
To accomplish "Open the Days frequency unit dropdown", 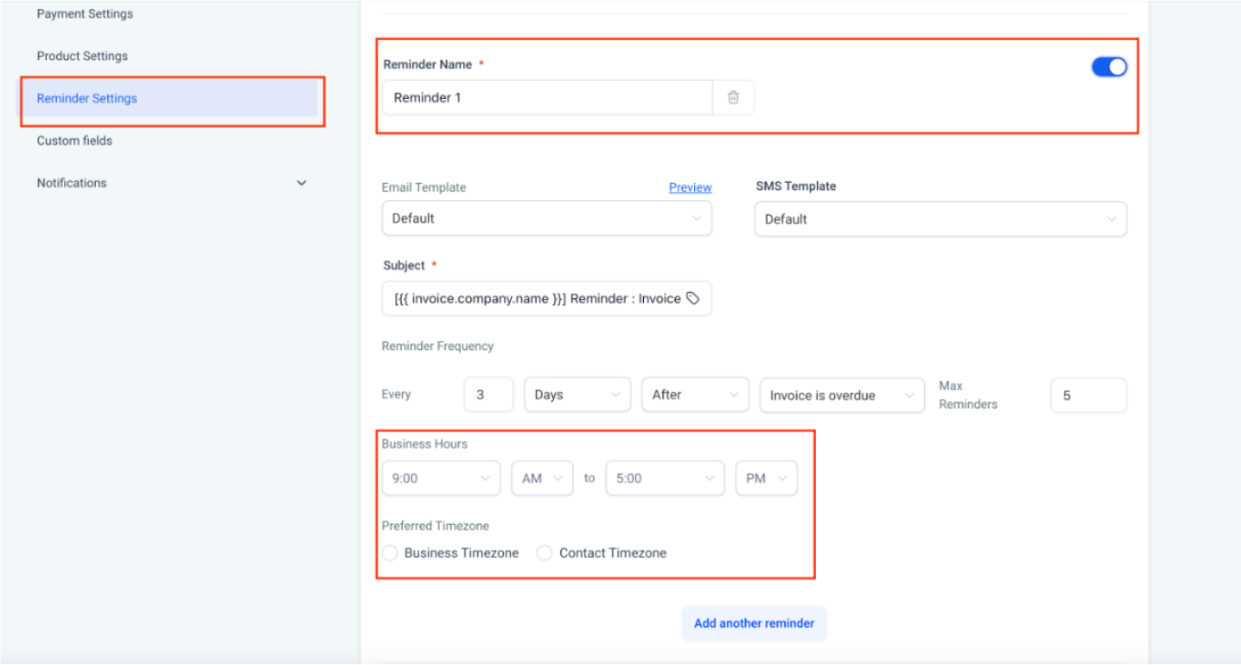I will (577, 395).
